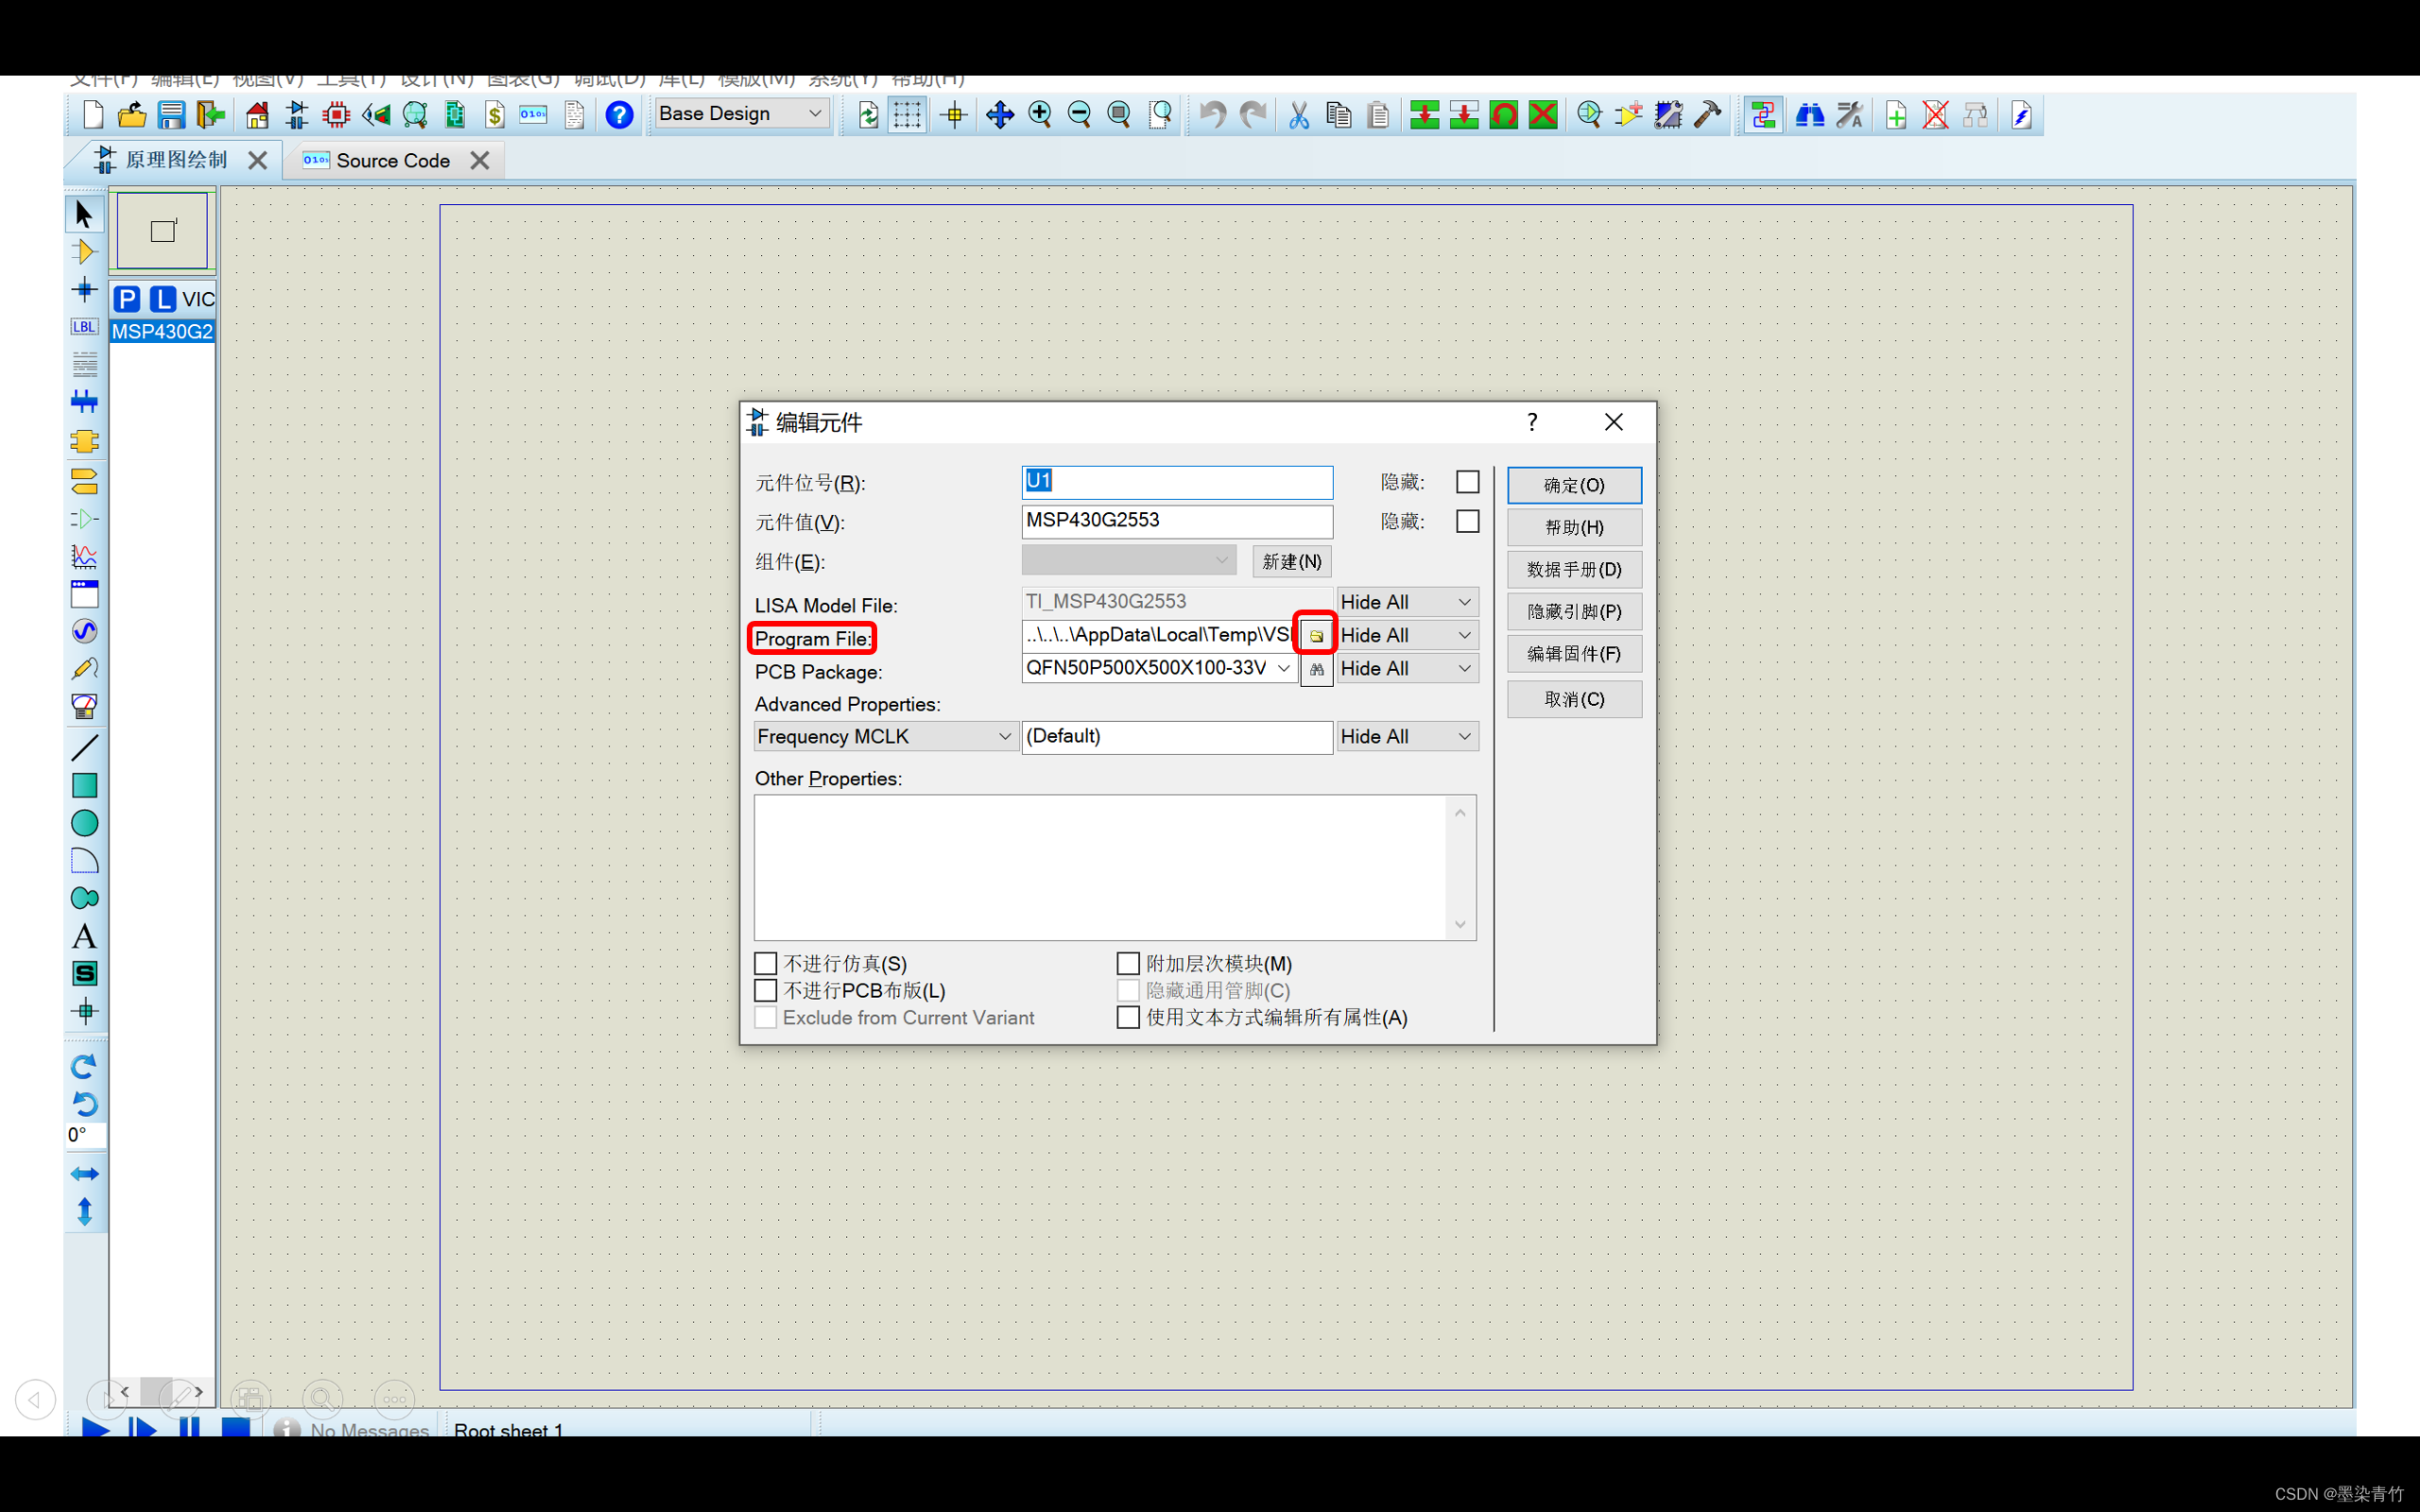Open the bill of materials toolbar icon
The image size is (2420, 1512).
click(x=495, y=114)
